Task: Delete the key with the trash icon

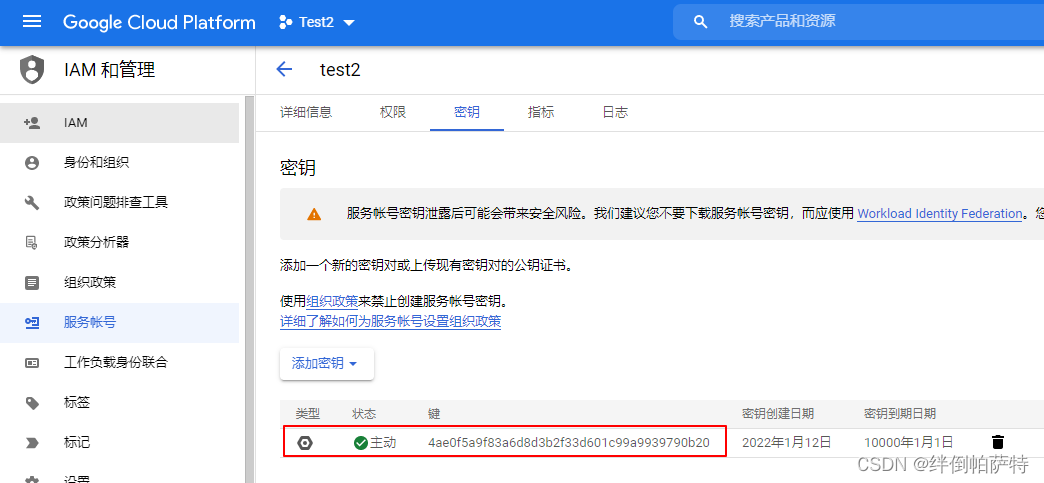Action: [997, 442]
